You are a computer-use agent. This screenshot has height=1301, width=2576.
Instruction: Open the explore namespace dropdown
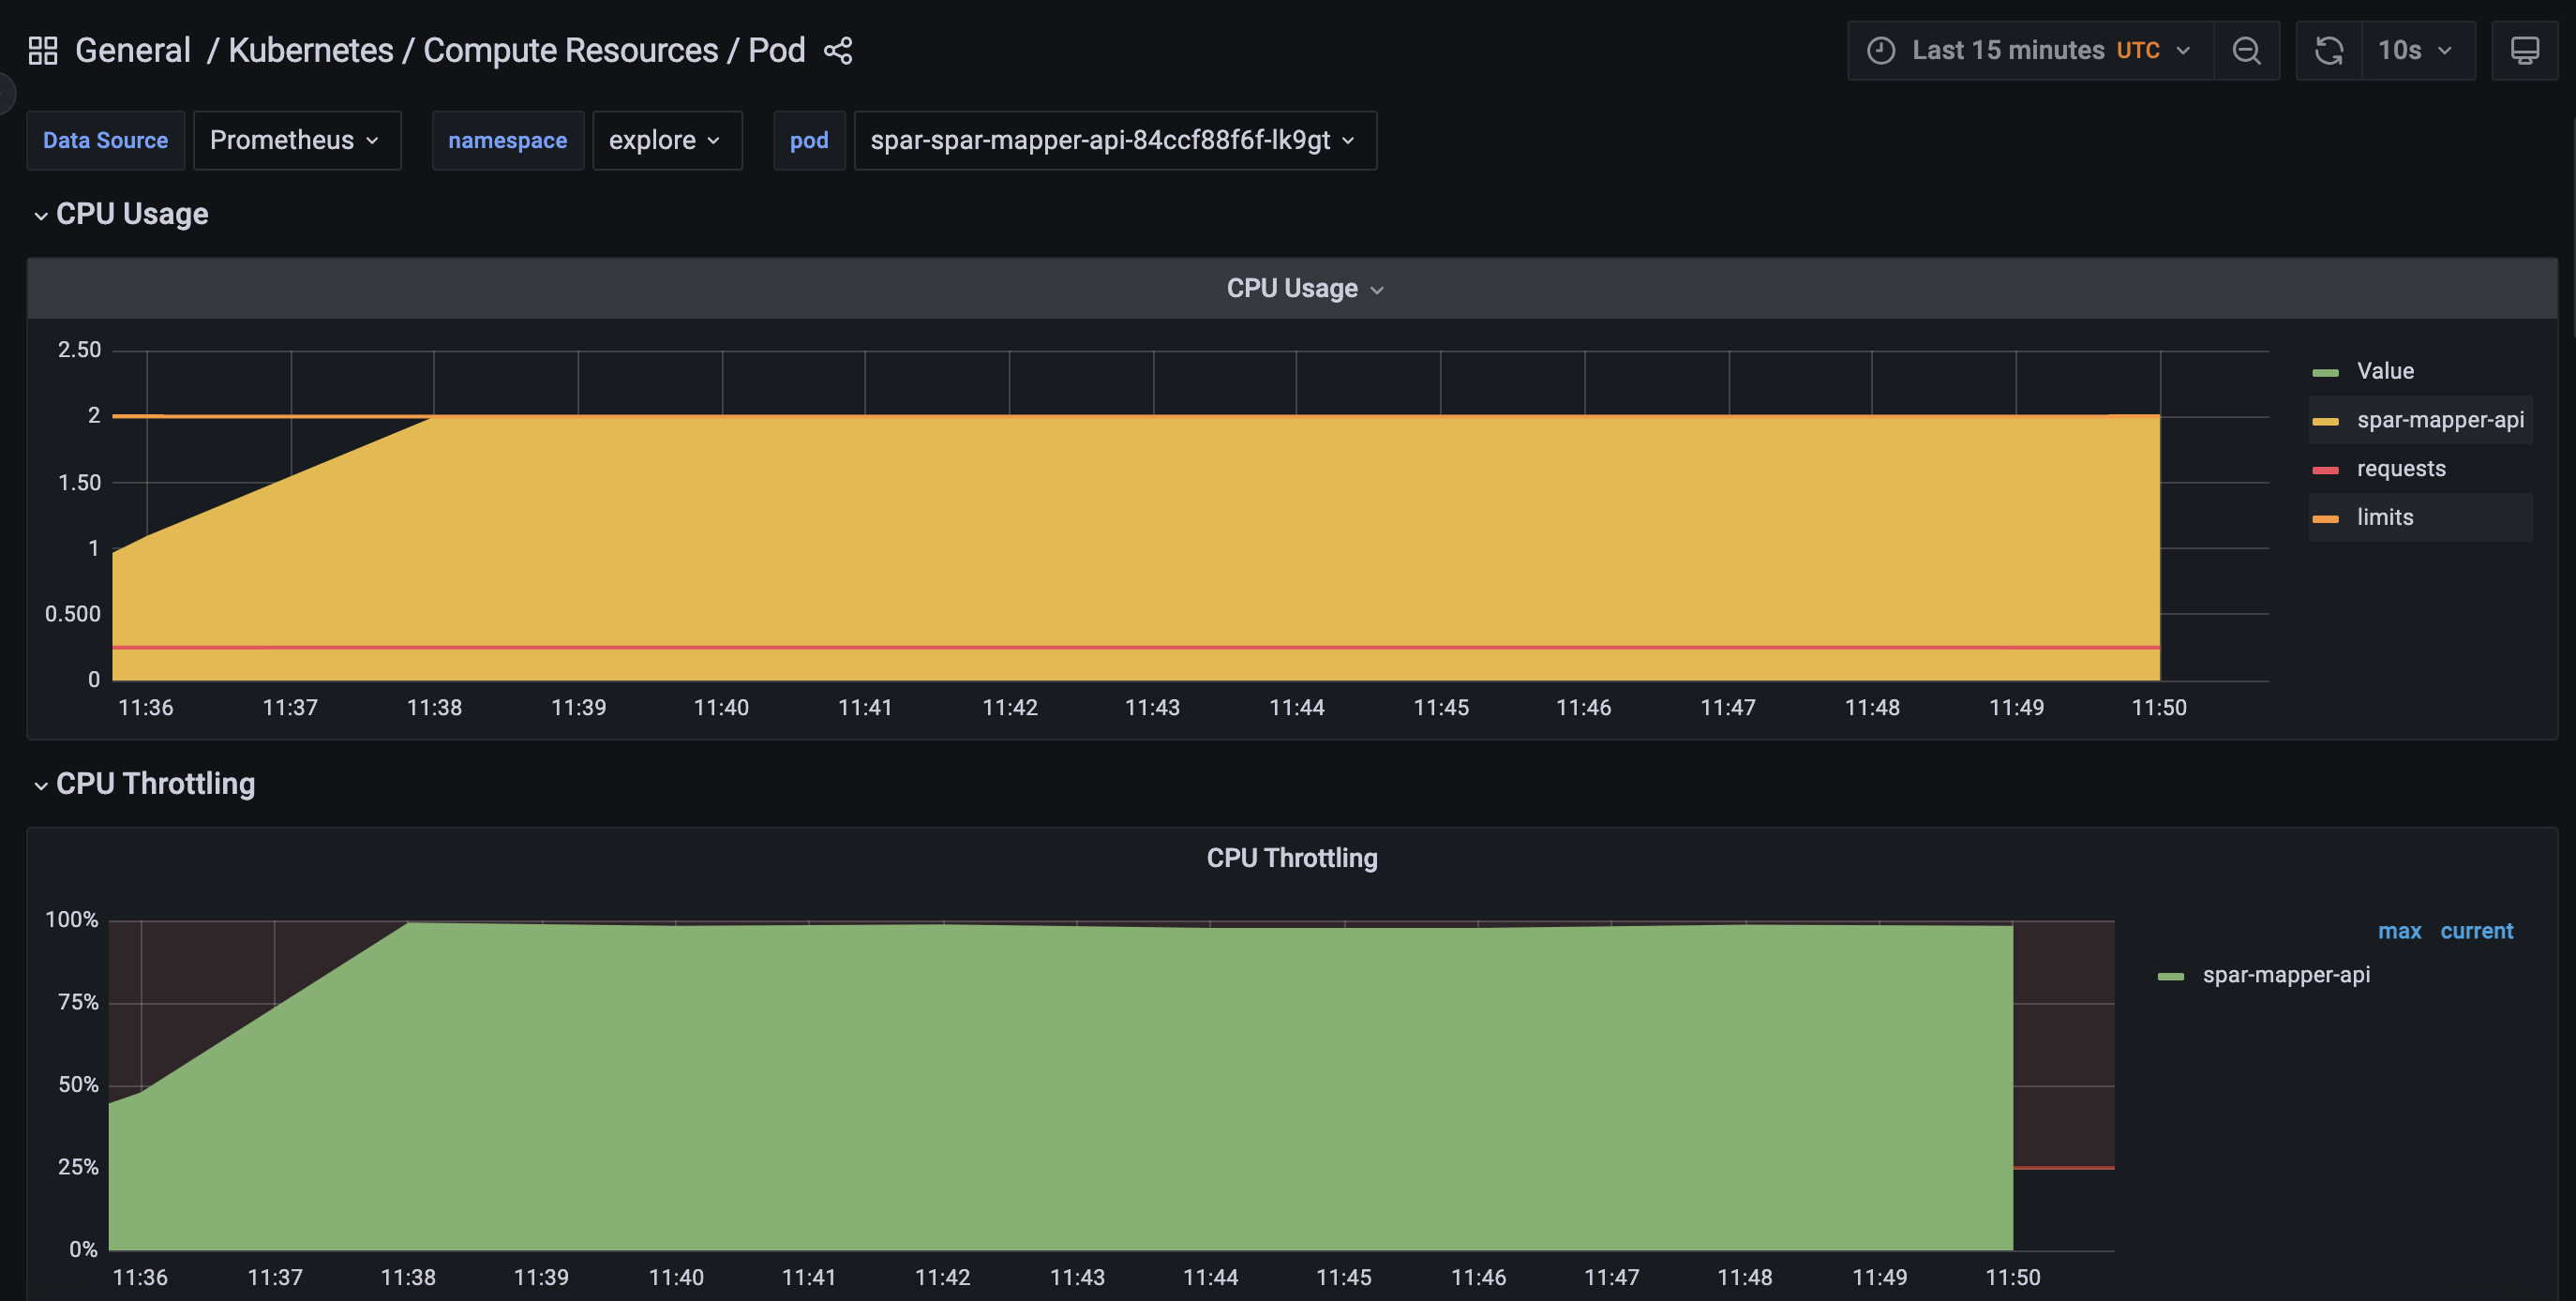click(666, 140)
